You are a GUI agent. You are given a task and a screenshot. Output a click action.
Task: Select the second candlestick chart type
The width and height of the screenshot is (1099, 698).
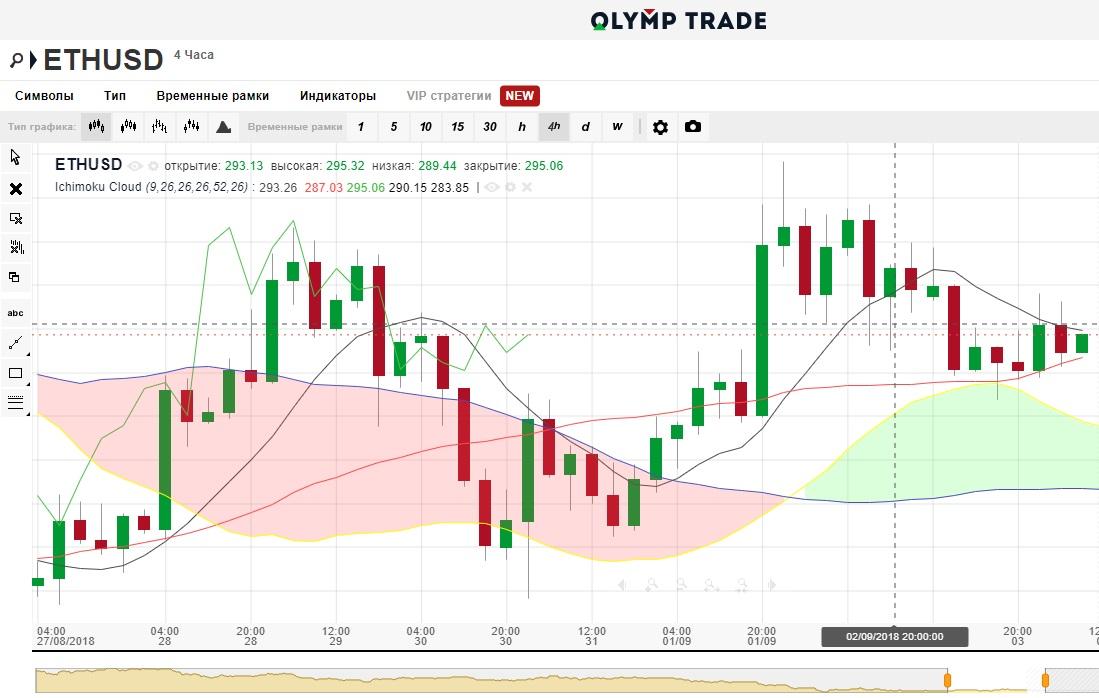pyautogui.click(x=128, y=127)
